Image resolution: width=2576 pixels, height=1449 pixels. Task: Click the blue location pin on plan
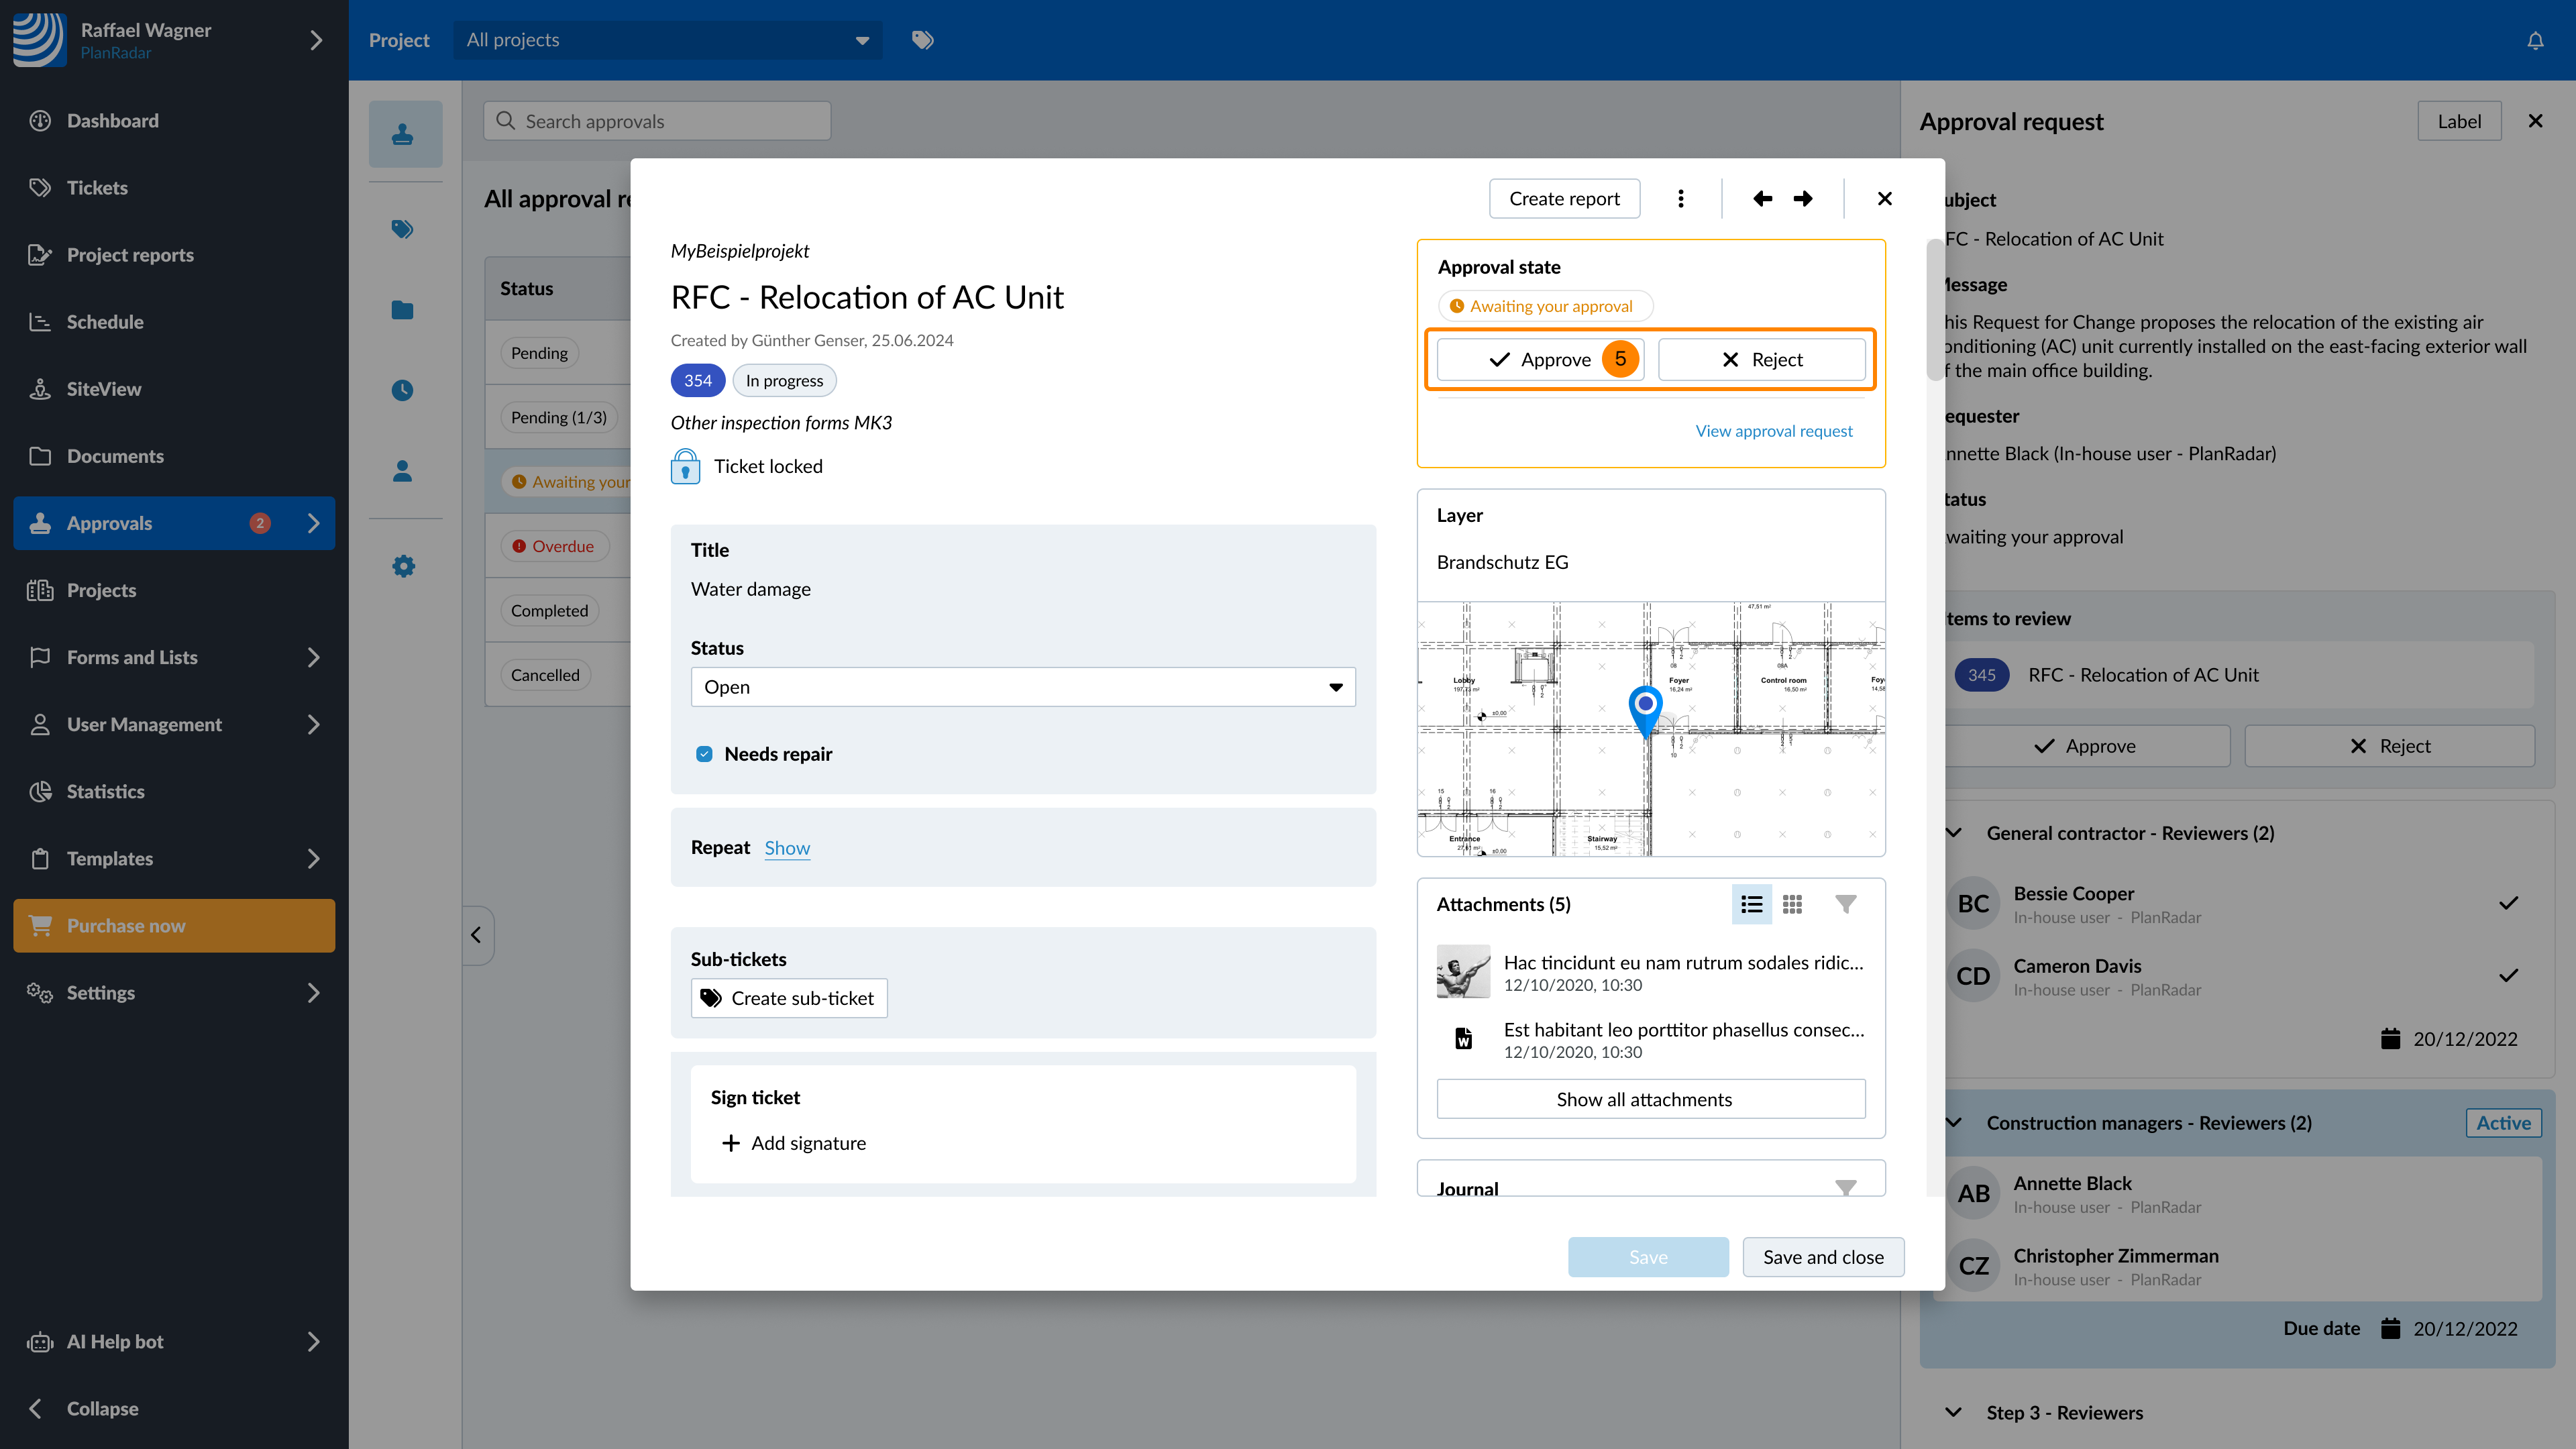click(x=1645, y=706)
